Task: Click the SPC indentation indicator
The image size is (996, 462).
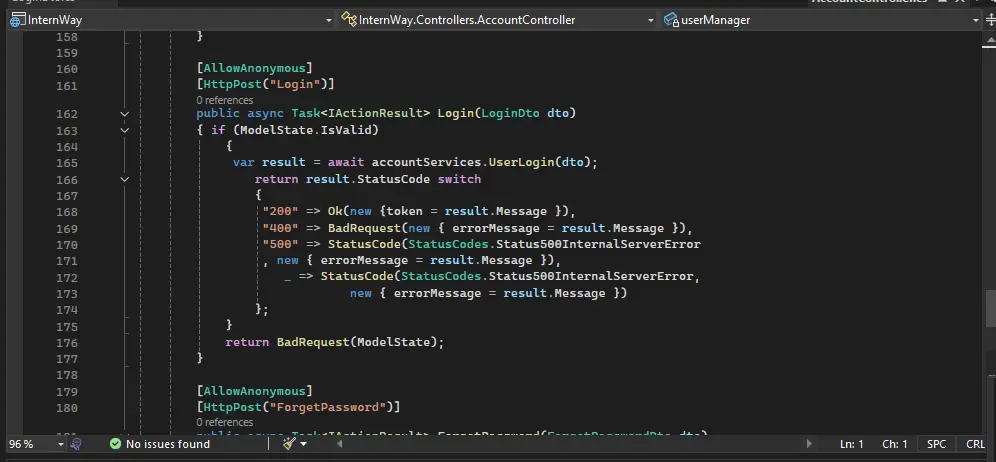Action: 936,444
